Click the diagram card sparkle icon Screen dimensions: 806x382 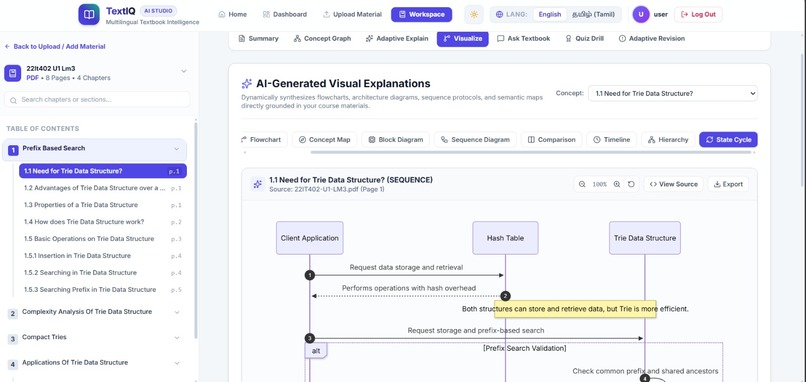[x=258, y=184]
